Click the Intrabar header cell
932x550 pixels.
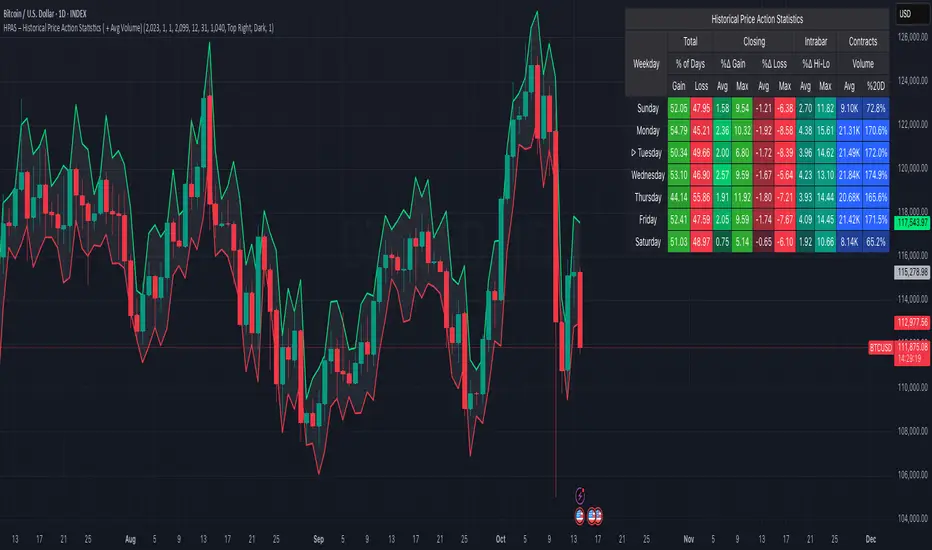point(816,42)
